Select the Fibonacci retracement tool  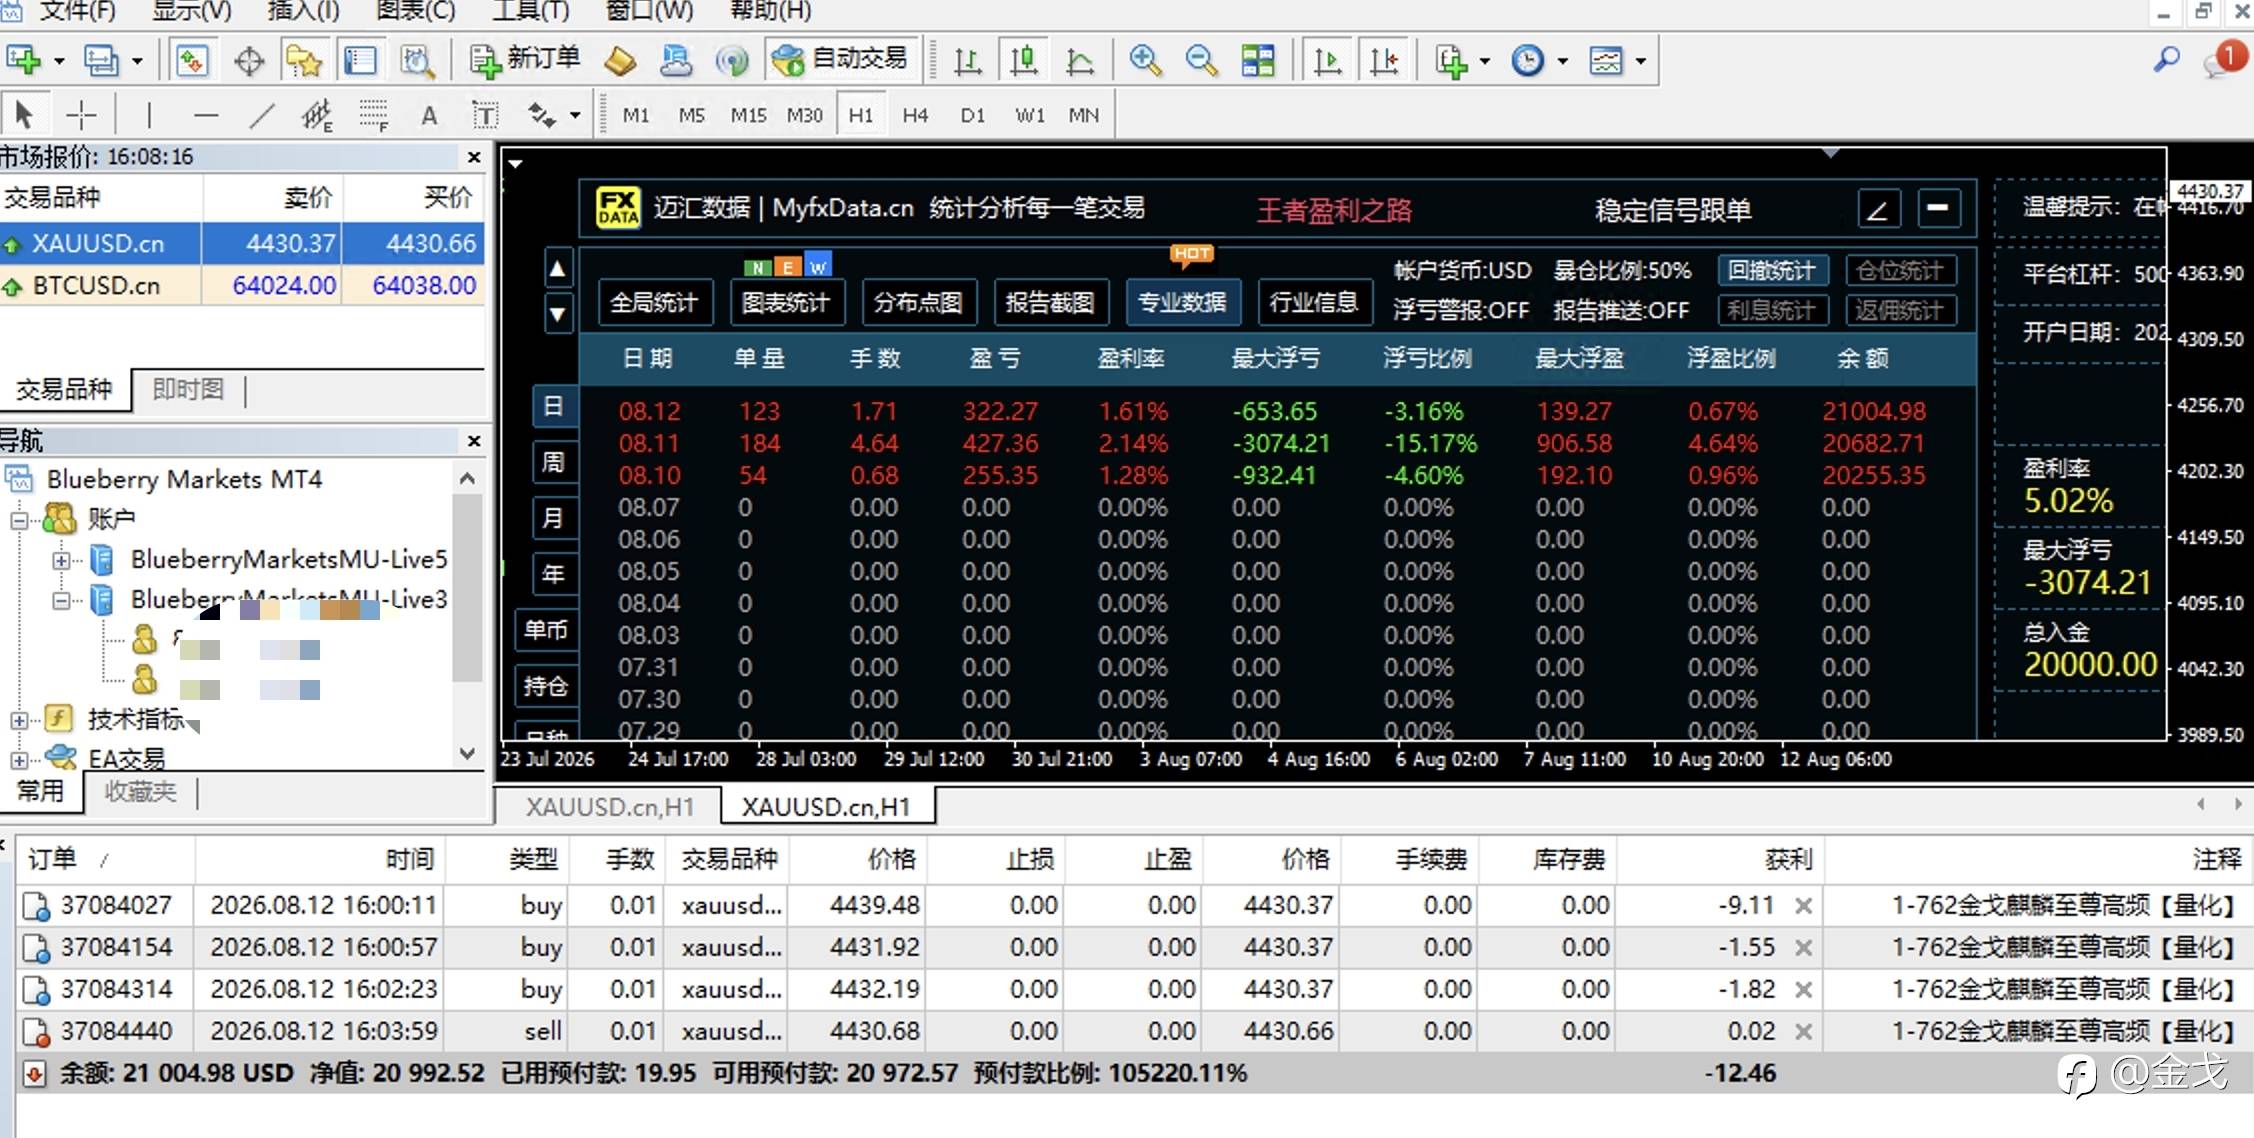pyautogui.click(x=374, y=115)
